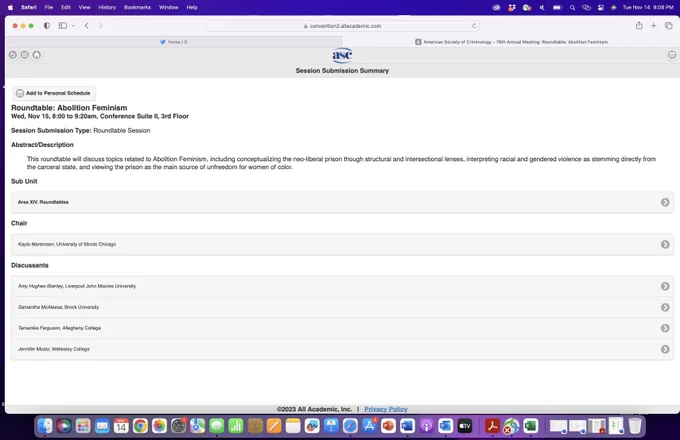Open Photos from the Dock
Screen dimensions: 680x440
point(159,426)
